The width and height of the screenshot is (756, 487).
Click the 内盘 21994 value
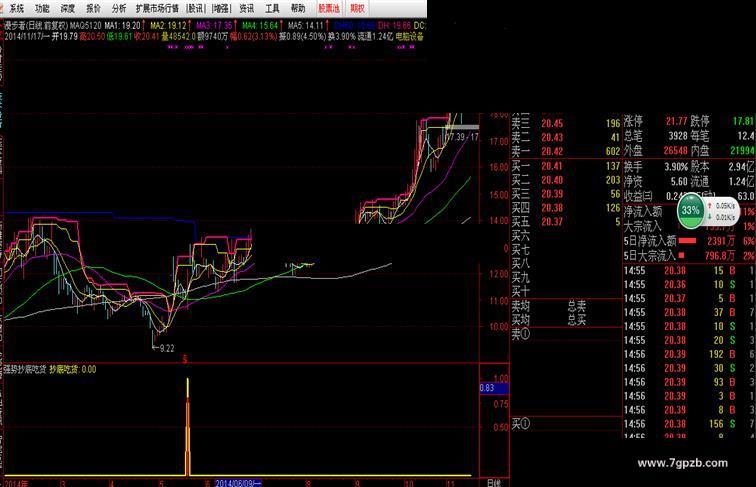(742, 151)
